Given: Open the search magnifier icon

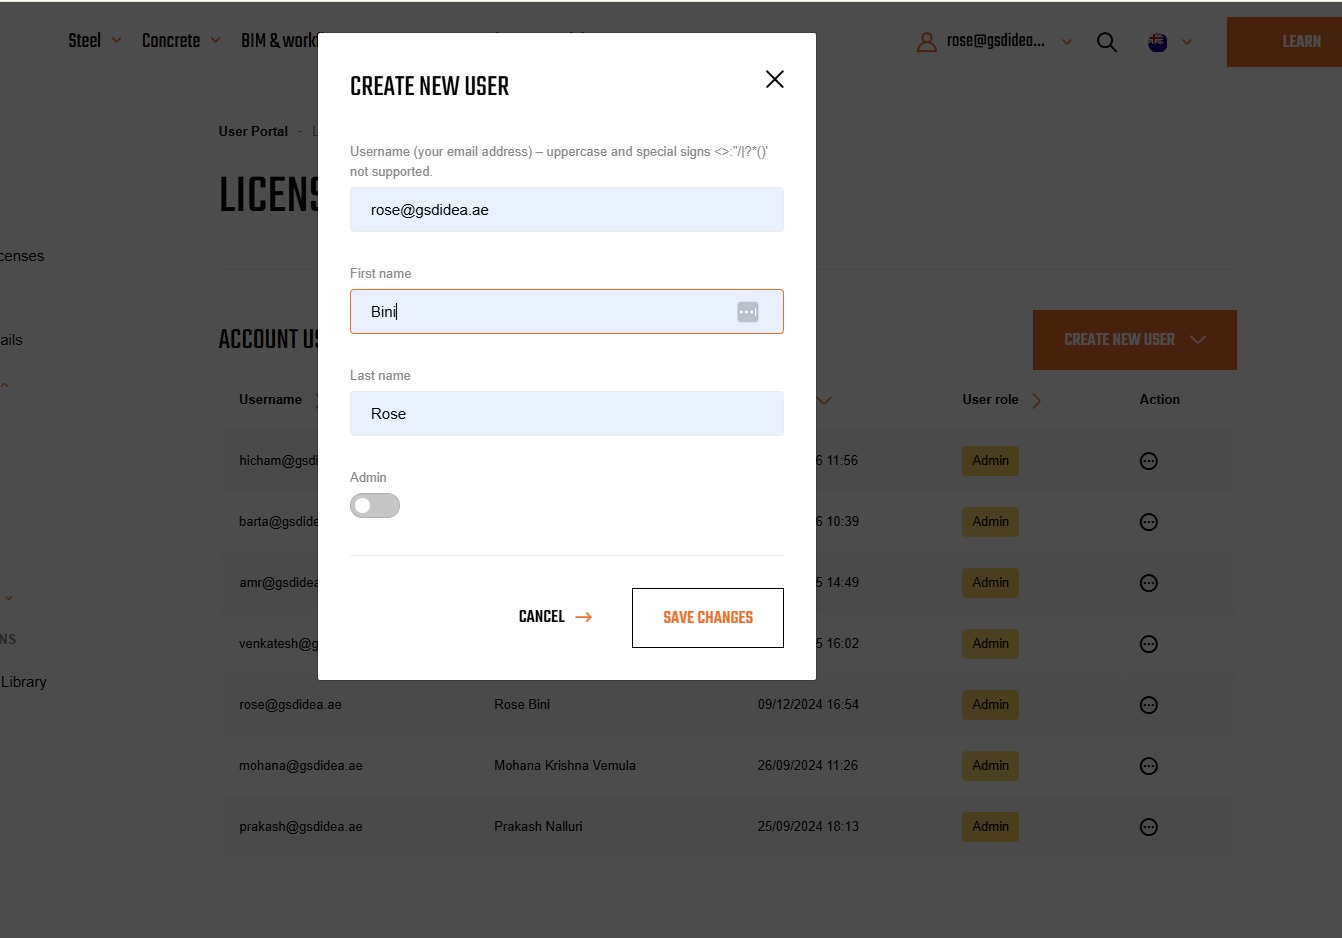Looking at the screenshot, I should pos(1106,42).
